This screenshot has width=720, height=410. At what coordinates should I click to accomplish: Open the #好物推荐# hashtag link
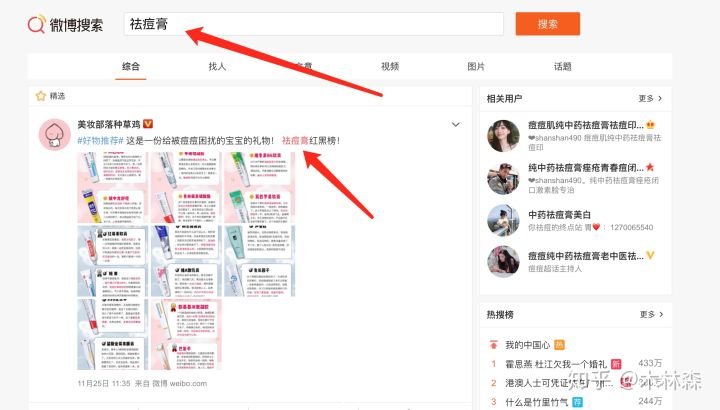pos(101,140)
